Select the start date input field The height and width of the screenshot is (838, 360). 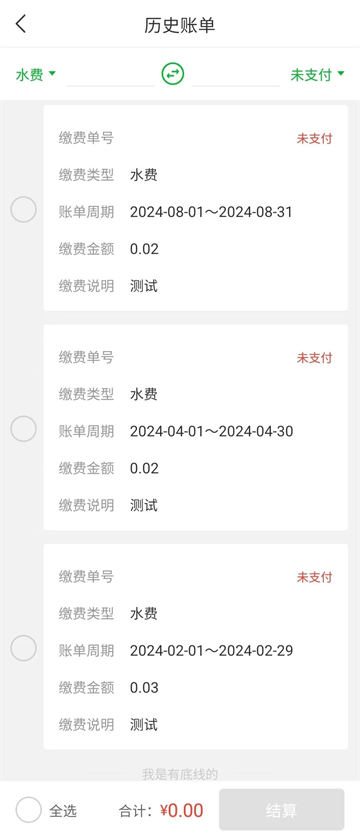[x=110, y=75]
